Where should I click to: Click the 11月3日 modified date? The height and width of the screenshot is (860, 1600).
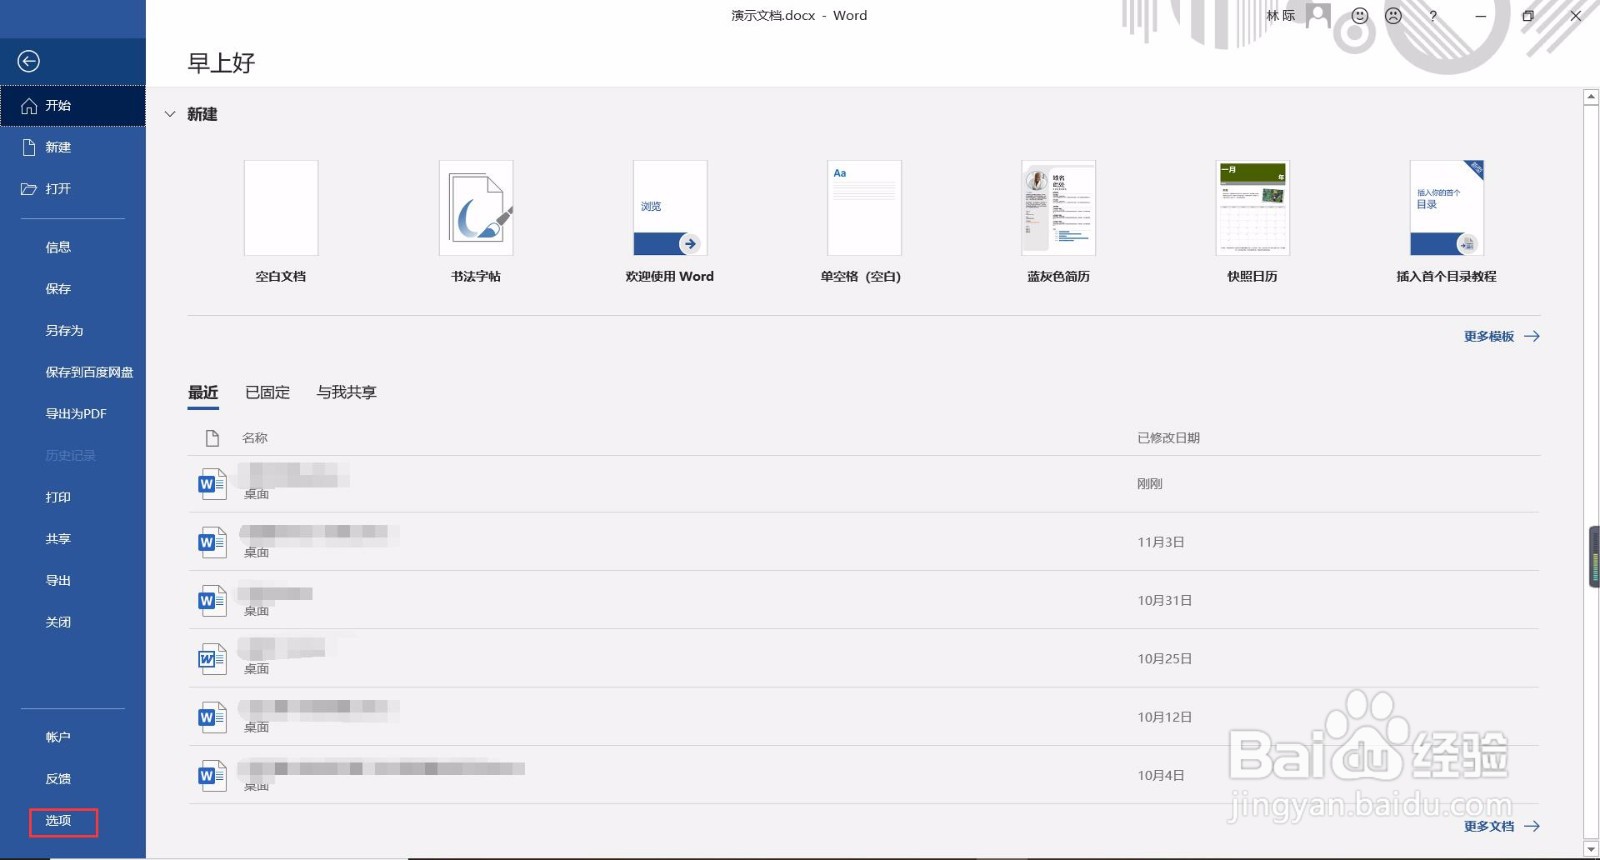tap(1161, 542)
